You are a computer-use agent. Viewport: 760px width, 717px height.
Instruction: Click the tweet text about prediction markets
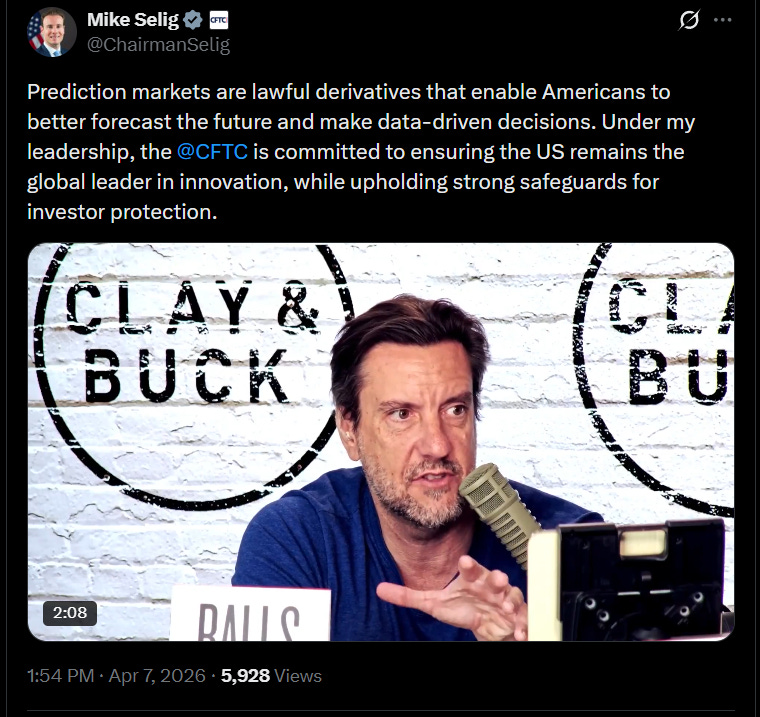tap(361, 152)
